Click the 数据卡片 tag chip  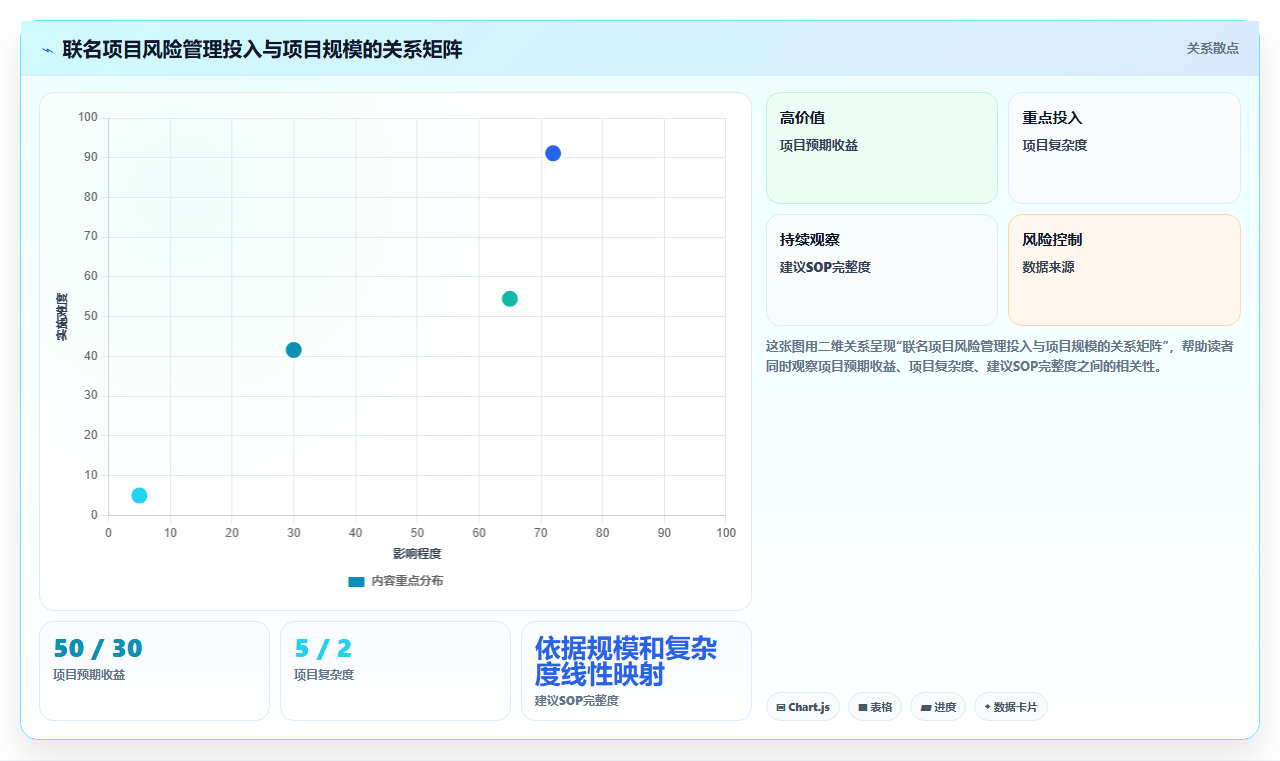click(x=1010, y=707)
